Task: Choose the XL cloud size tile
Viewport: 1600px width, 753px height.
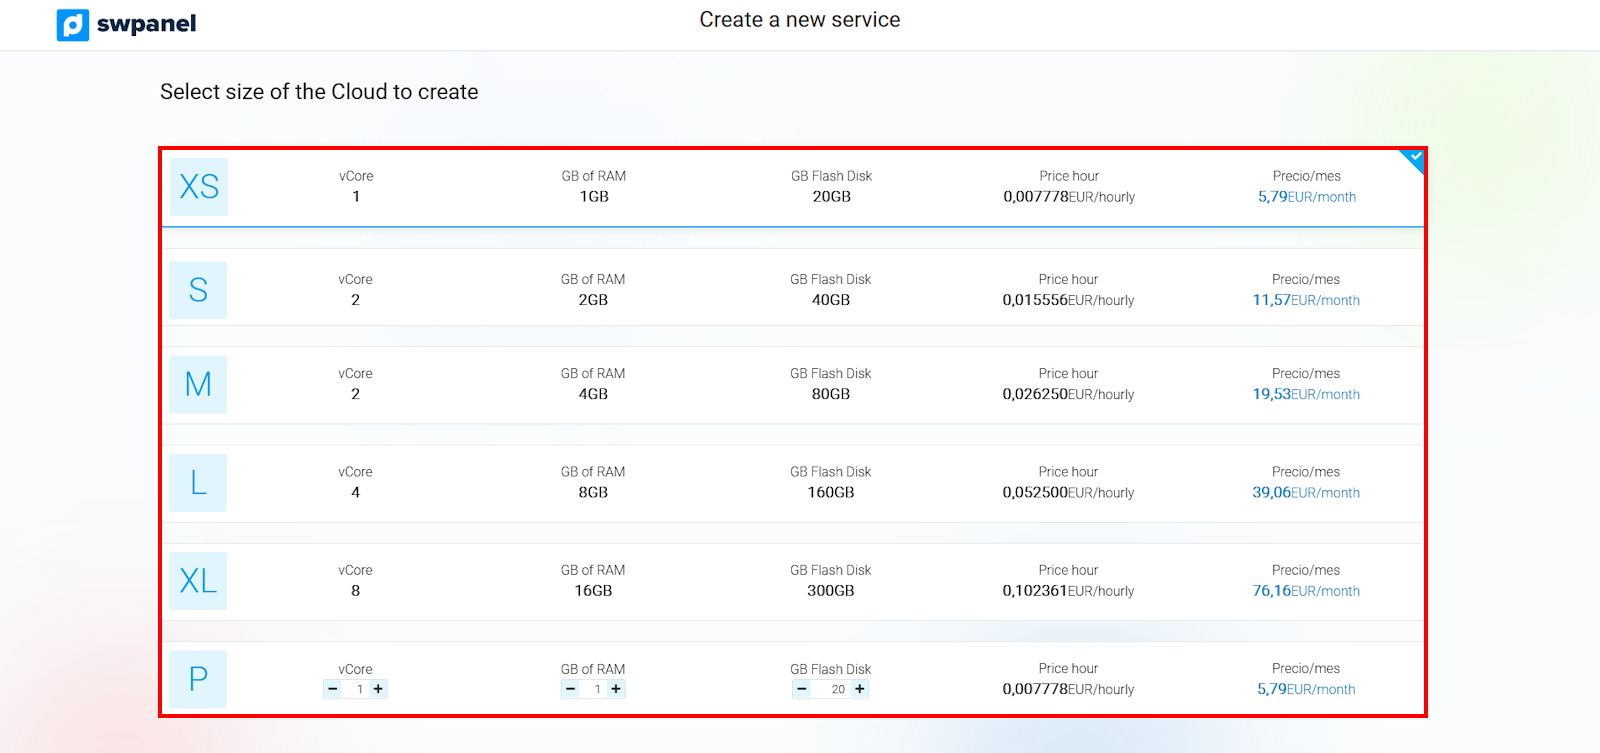Action: pyautogui.click(x=198, y=581)
